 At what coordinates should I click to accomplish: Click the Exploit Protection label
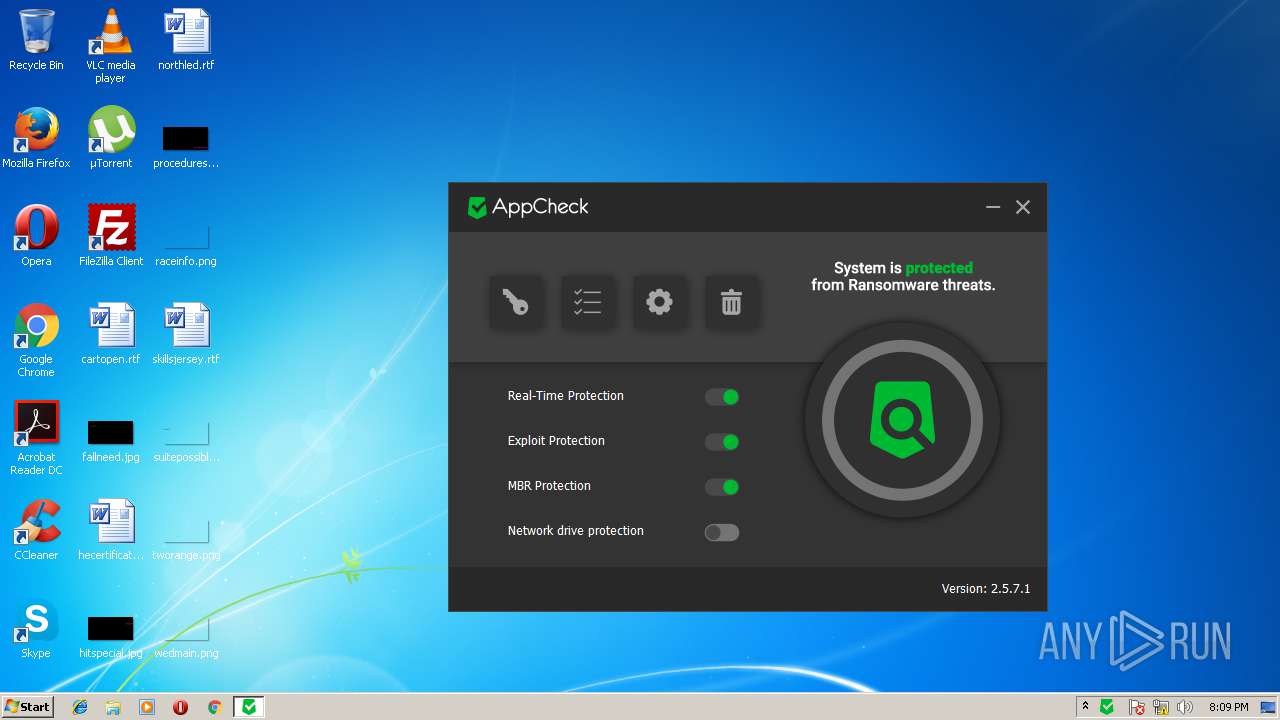click(x=556, y=441)
